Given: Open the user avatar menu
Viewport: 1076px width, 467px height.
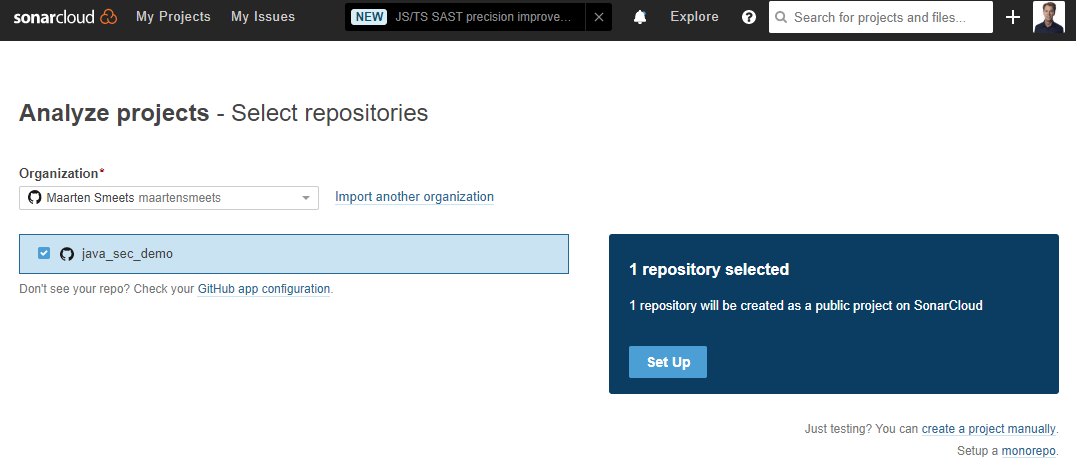Looking at the screenshot, I should click(1049, 17).
